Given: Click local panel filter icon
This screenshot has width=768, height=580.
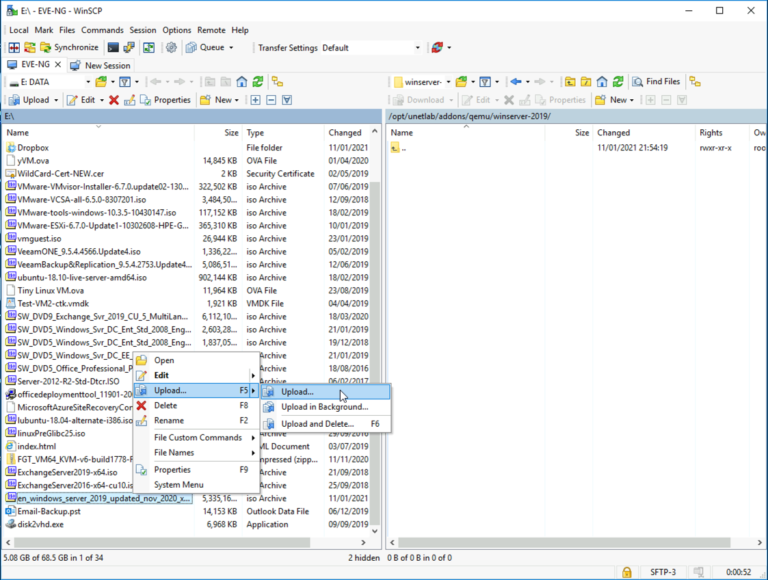Looking at the screenshot, I should pyautogui.click(x=125, y=82).
